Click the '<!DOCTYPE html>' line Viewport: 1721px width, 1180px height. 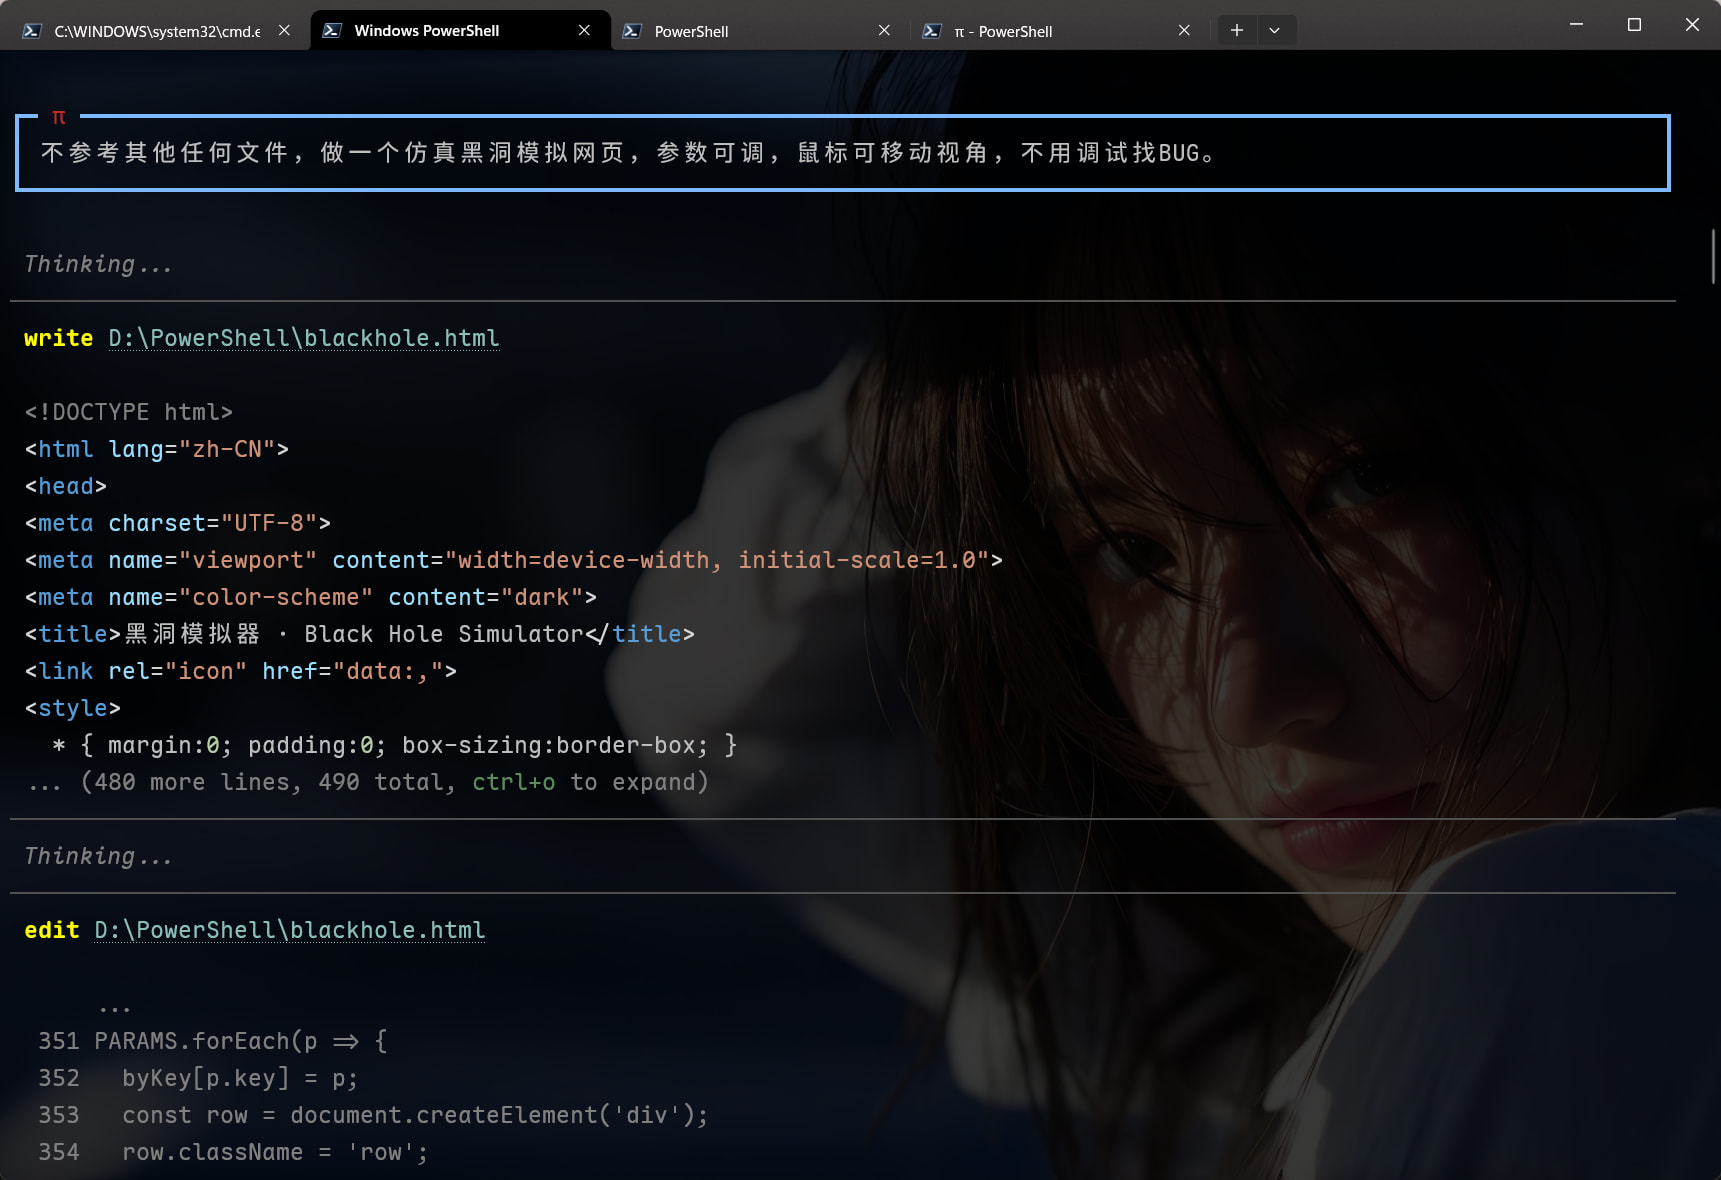(129, 412)
